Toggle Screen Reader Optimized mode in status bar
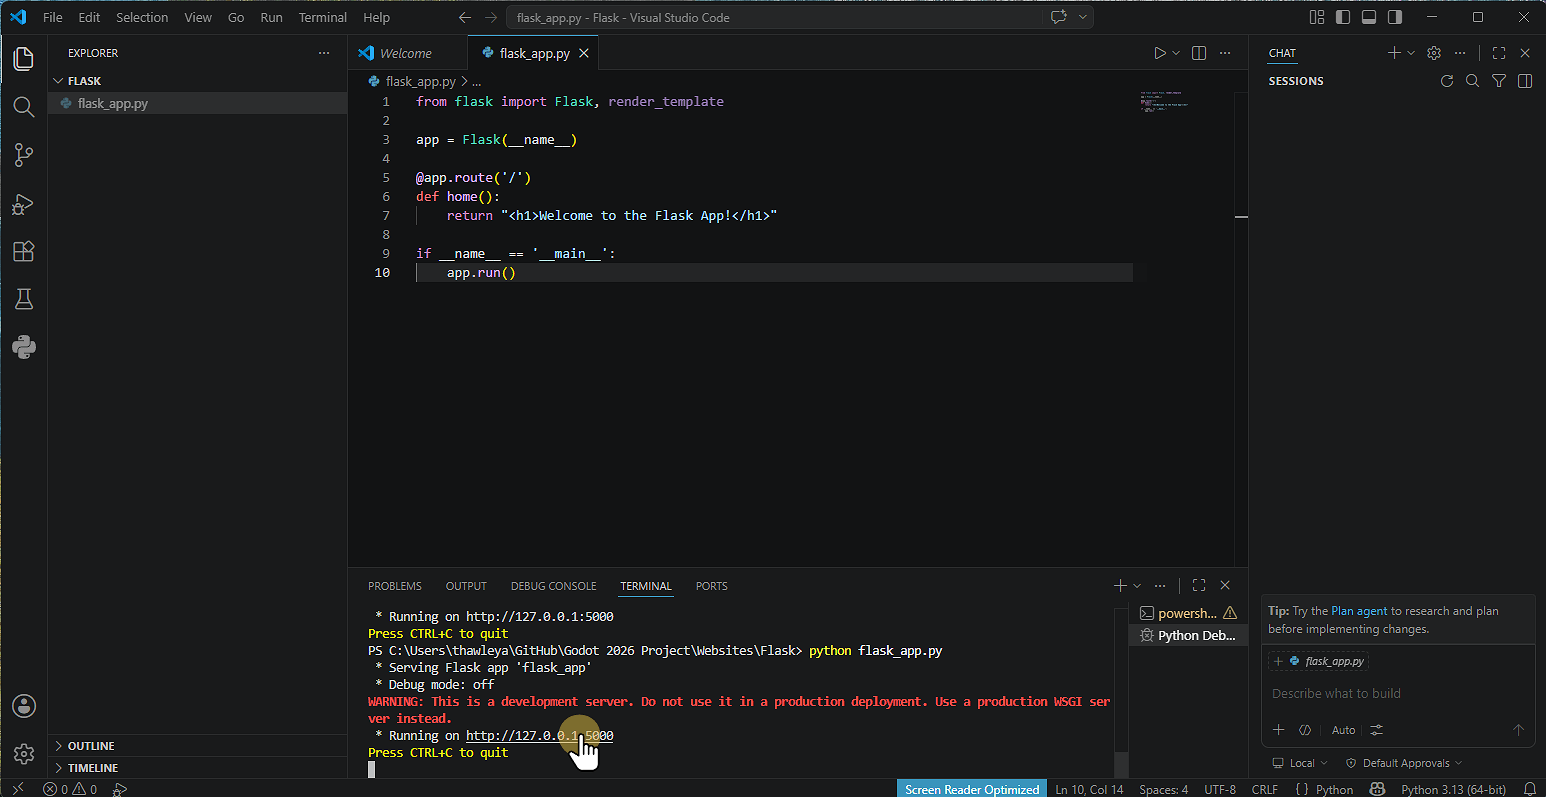This screenshot has width=1546, height=797. pyautogui.click(x=972, y=789)
